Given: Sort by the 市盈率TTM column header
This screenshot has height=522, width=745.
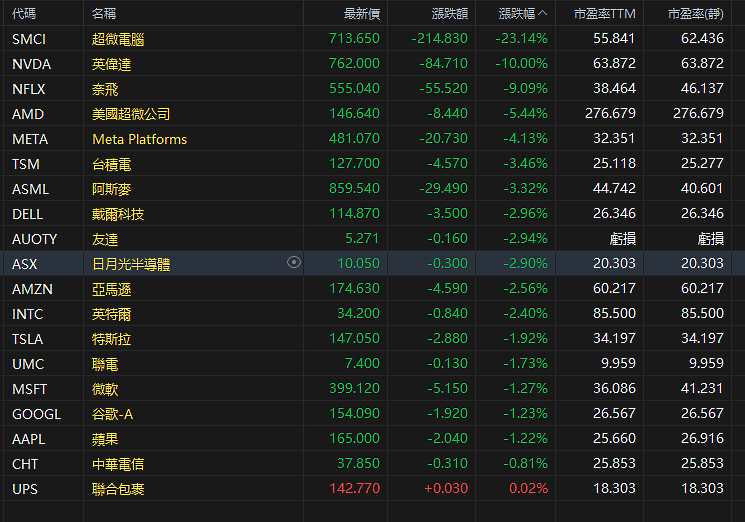Looking at the screenshot, I should 604,14.
